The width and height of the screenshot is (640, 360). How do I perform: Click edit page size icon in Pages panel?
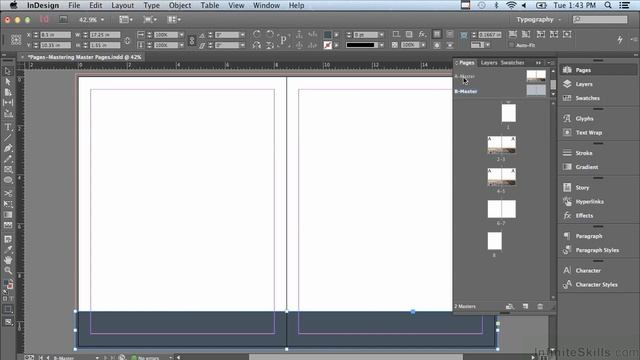[x=509, y=306]
